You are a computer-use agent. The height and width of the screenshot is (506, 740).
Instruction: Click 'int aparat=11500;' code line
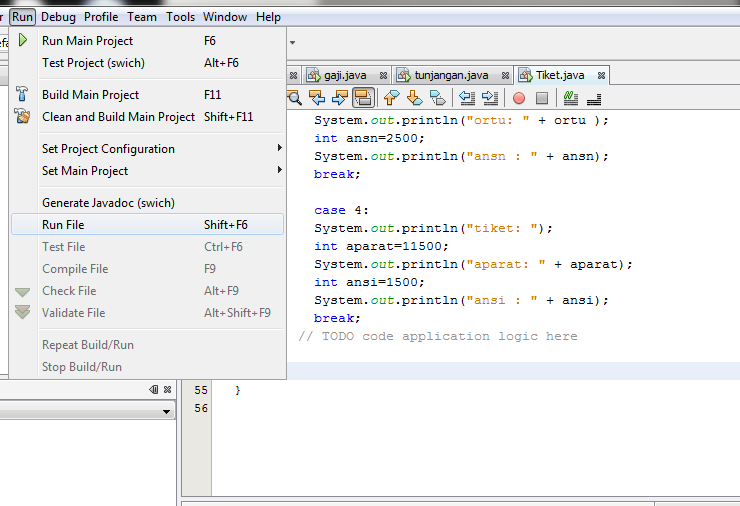(x=381, y=246)
